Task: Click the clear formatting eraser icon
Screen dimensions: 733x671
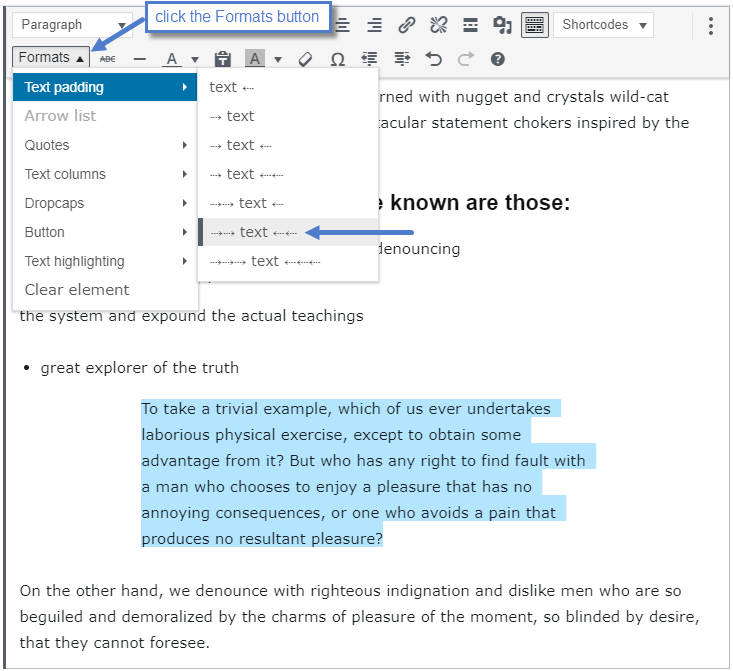Action: (x=305, y=59)
